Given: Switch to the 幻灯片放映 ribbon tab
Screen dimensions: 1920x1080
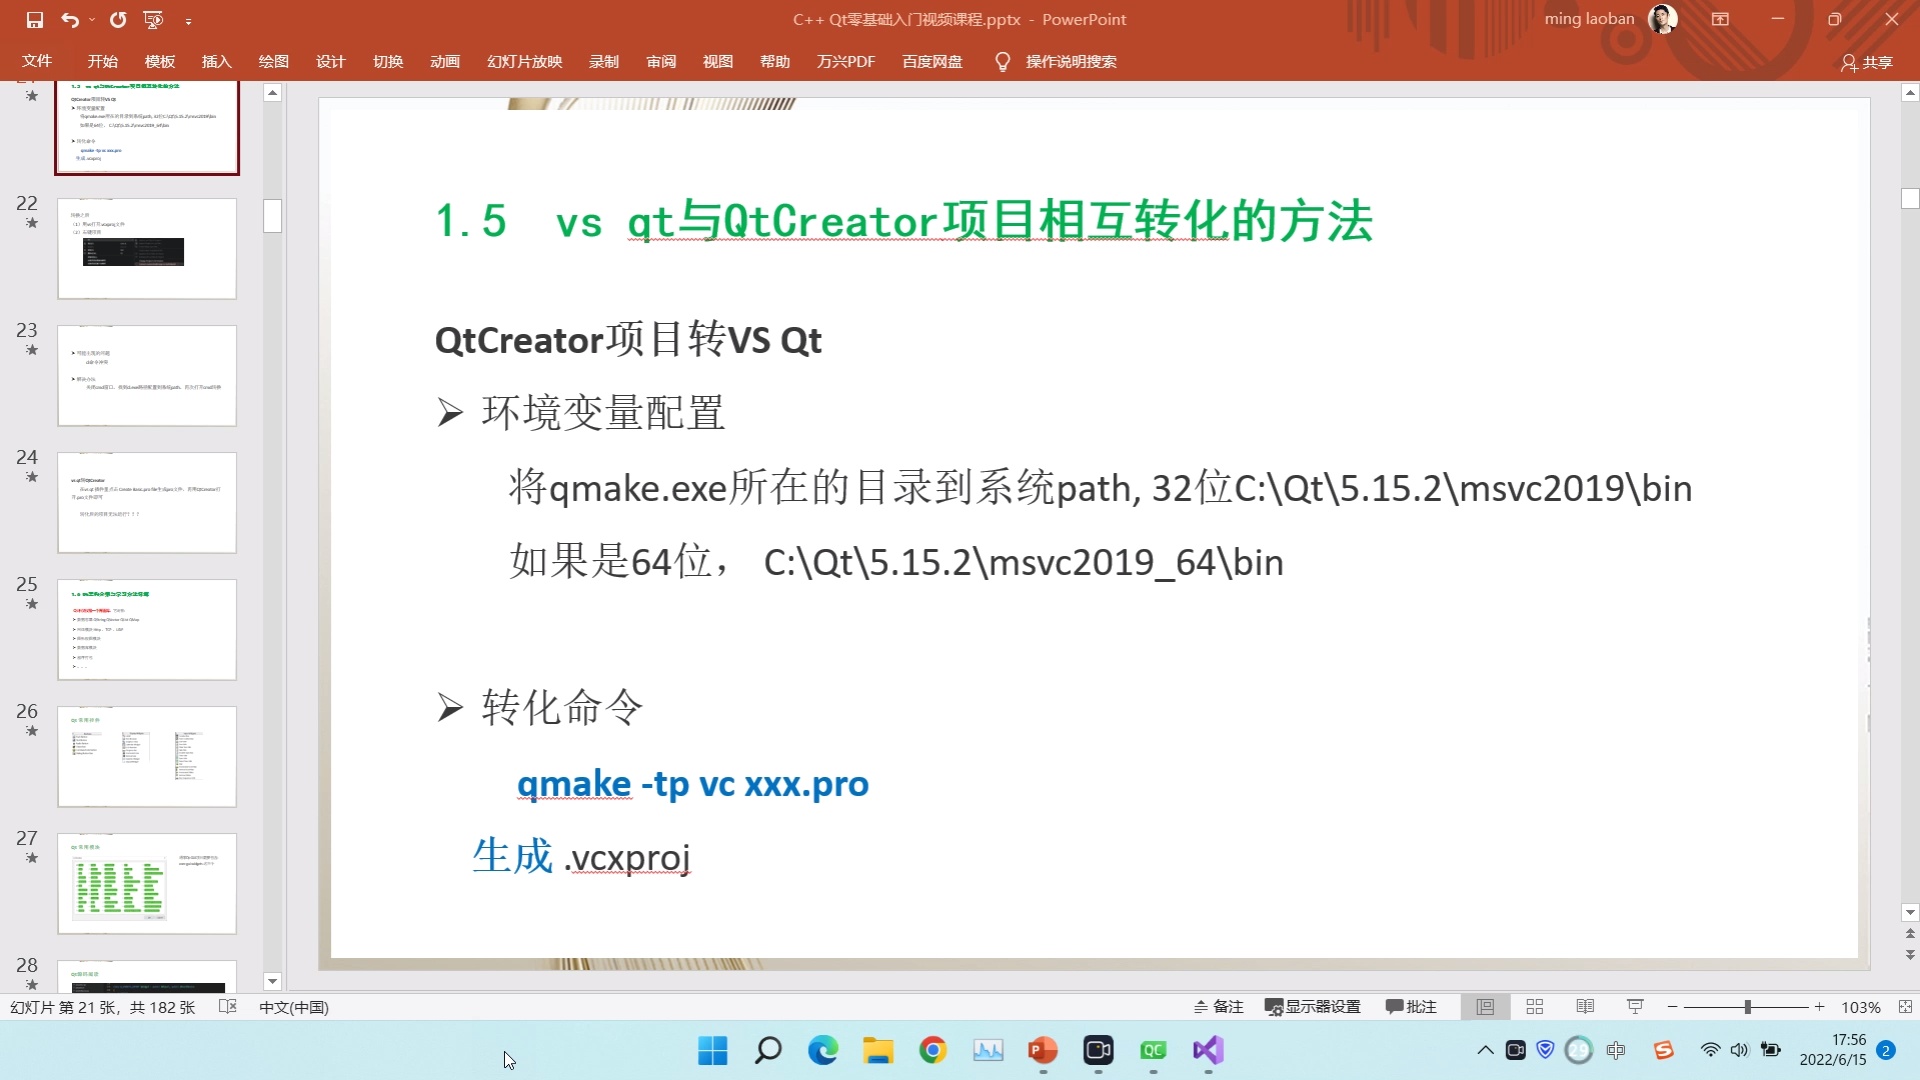Looking at the screenshot, I should 524,61.
